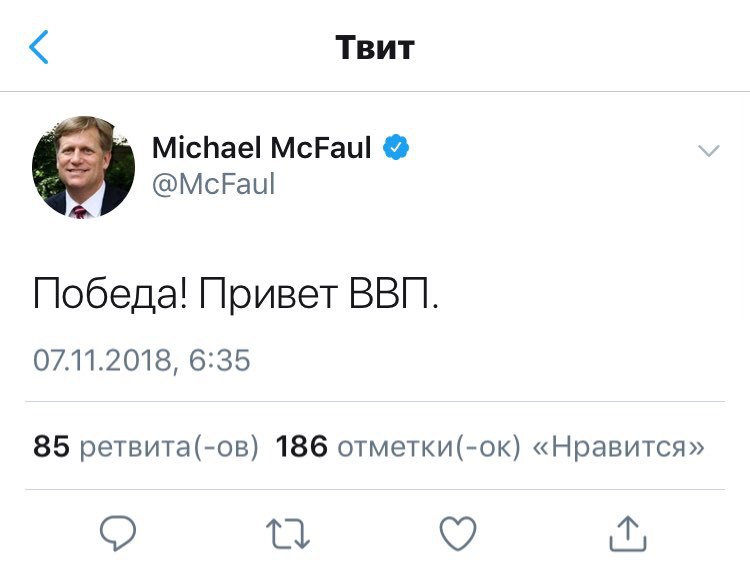Viewport: 750px width, 572px height.
Task: Click the "ретвита(-ов)" label
Action: point(169,446)
